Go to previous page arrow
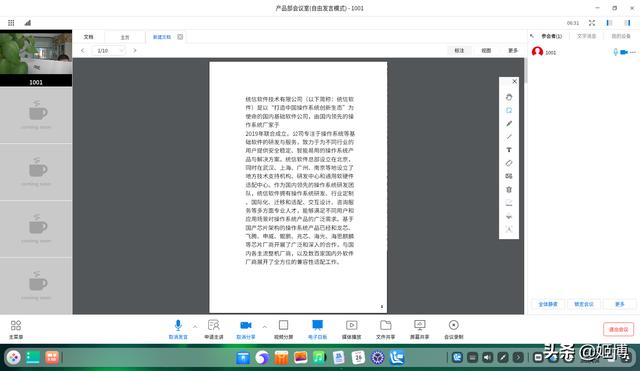 82,51
